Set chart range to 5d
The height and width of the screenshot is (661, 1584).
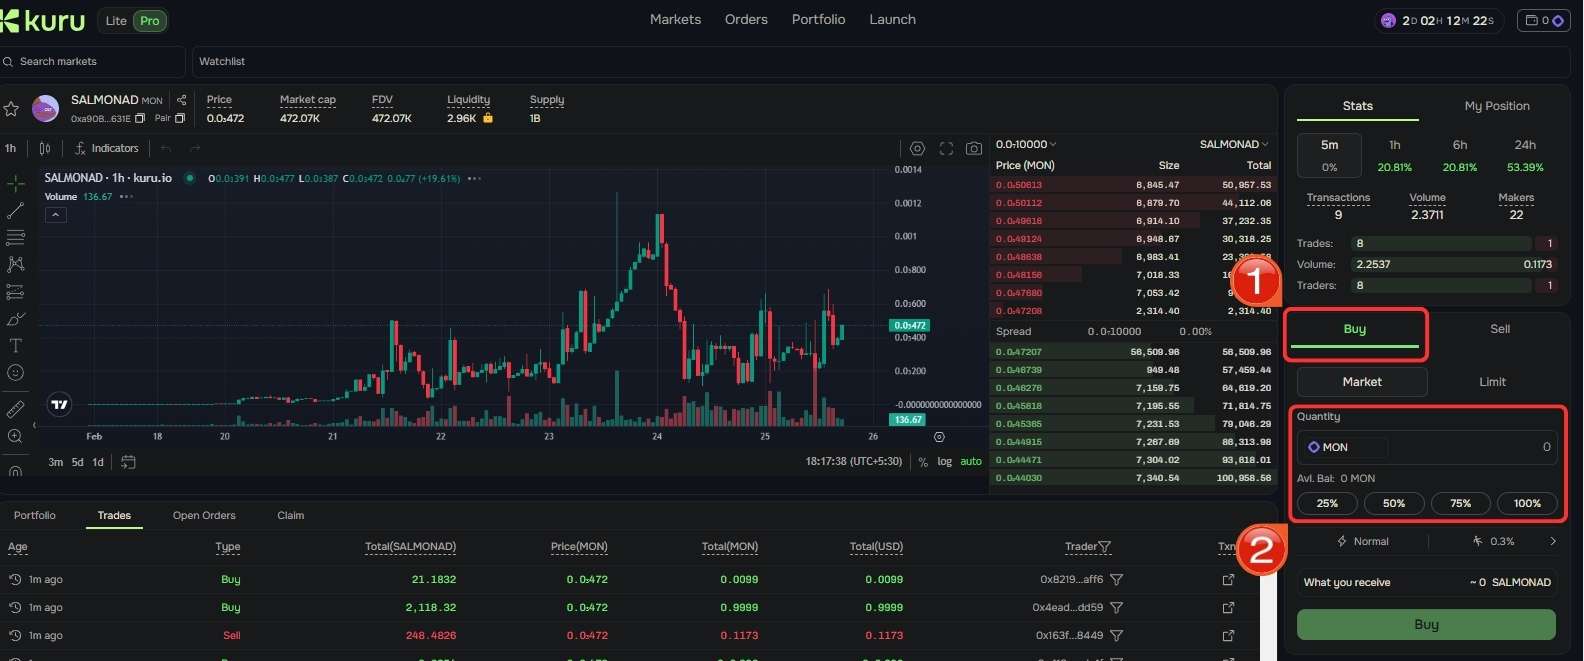[x=77, y=462]
